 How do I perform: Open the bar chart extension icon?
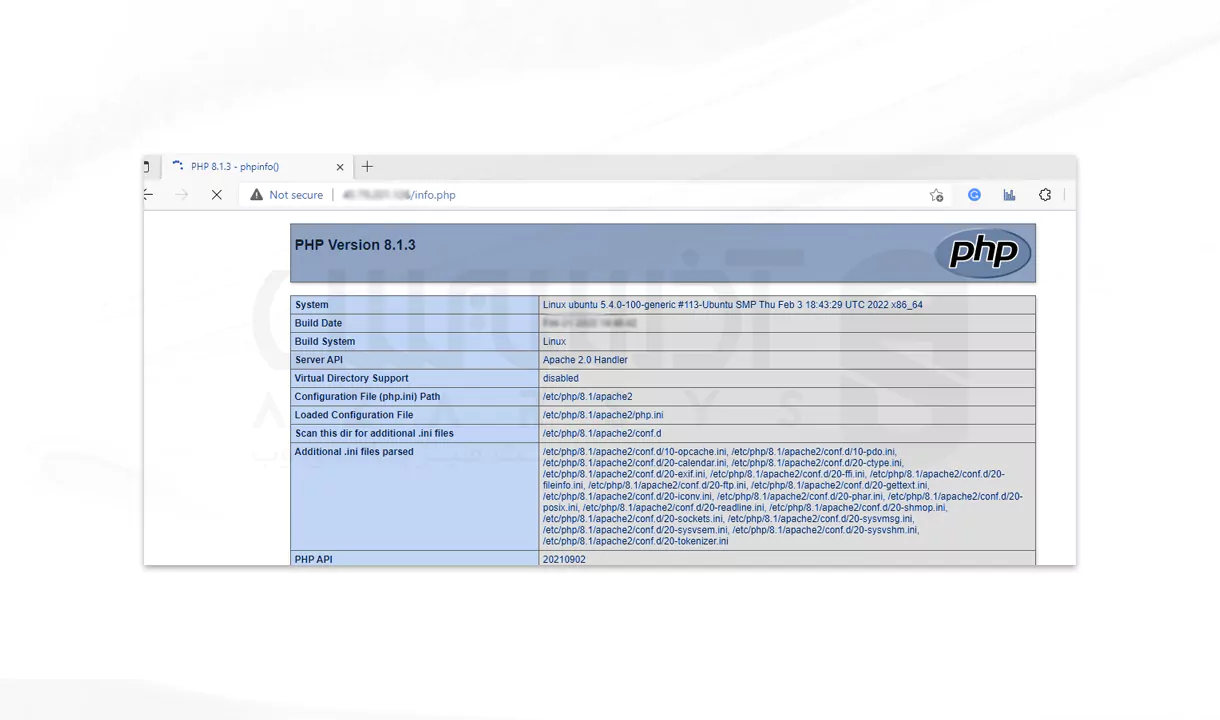click(1009, 195)
